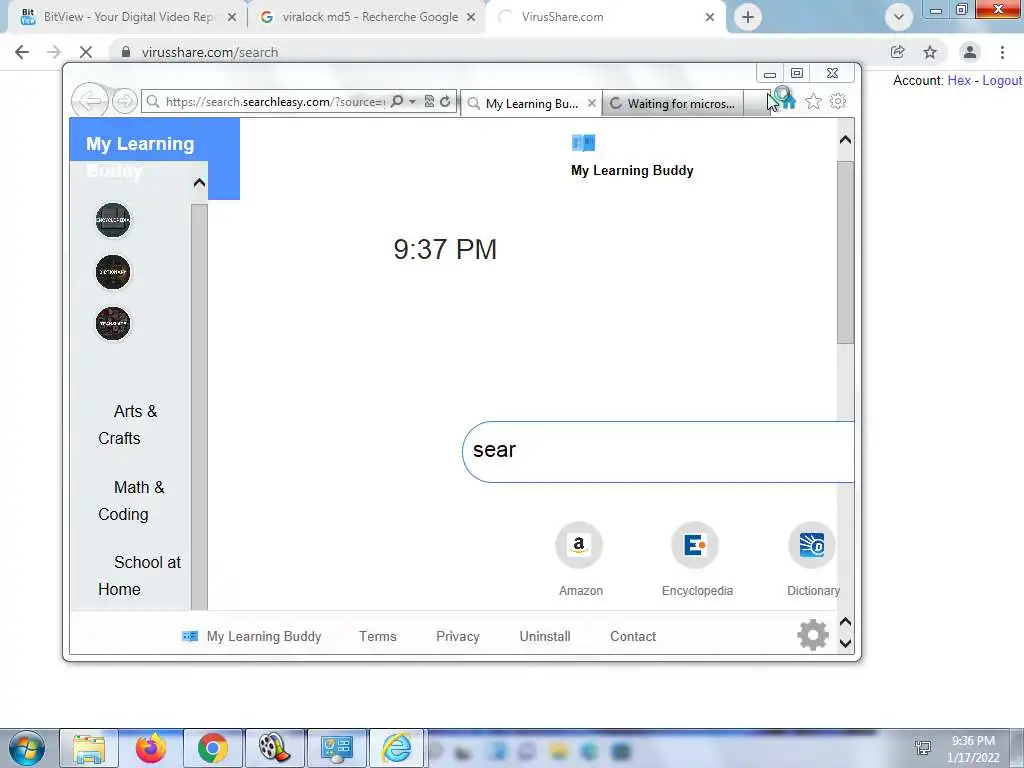Click Chrome back arrow
The width and height of the screenshot is (1024, 768).
pos(22,52)
